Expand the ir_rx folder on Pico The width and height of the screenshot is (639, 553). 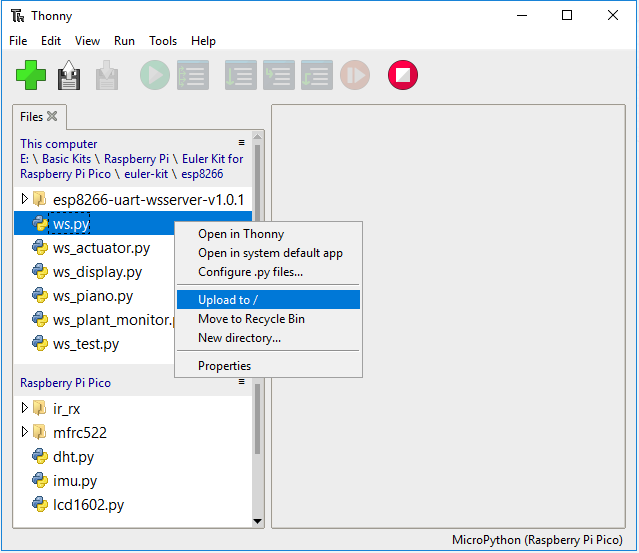coord(24,408)
